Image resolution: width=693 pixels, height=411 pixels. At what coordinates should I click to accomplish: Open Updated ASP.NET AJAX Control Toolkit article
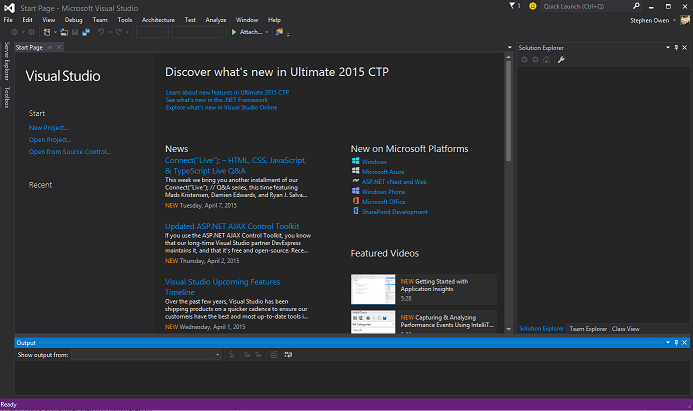point(232,226)
